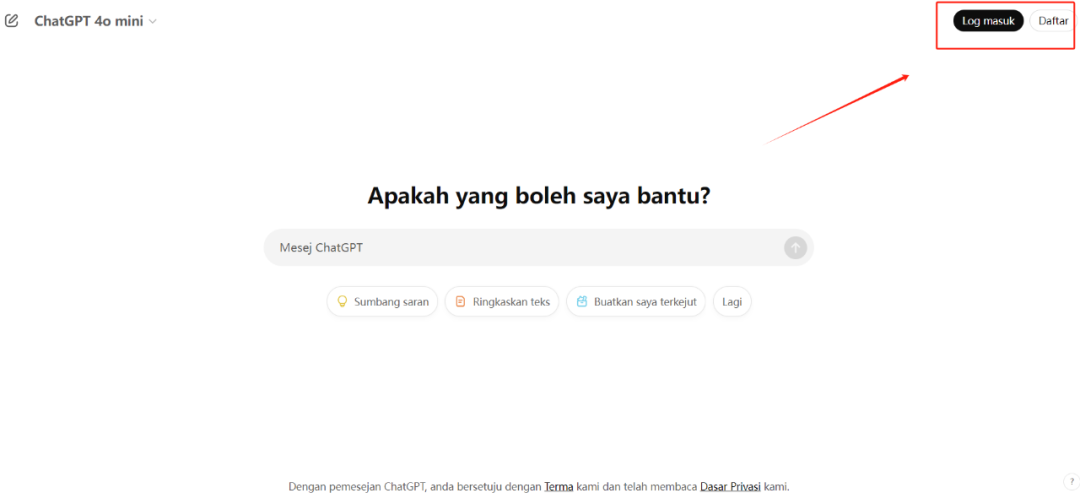Select the Ringkaskan teks suggestion
Screen dimensions: 1080x493
click(x=501, y=302)
